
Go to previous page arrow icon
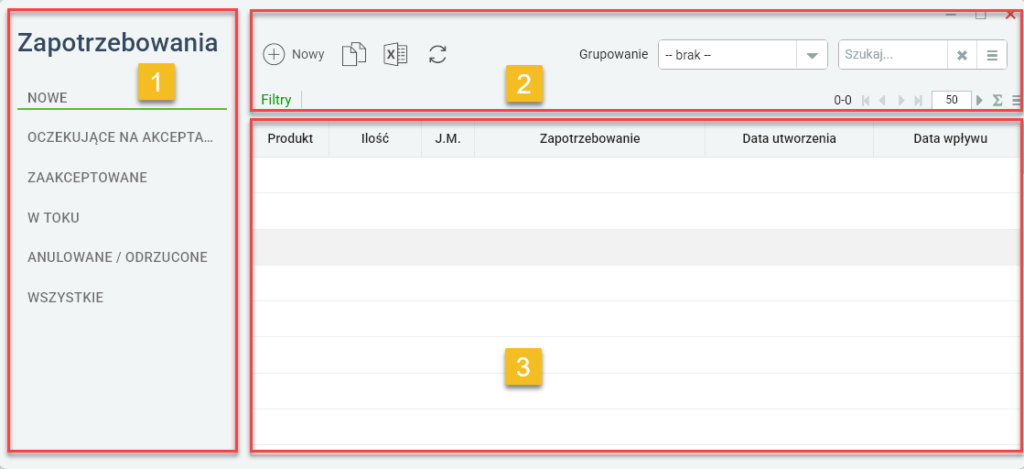[x=882, y=101]
